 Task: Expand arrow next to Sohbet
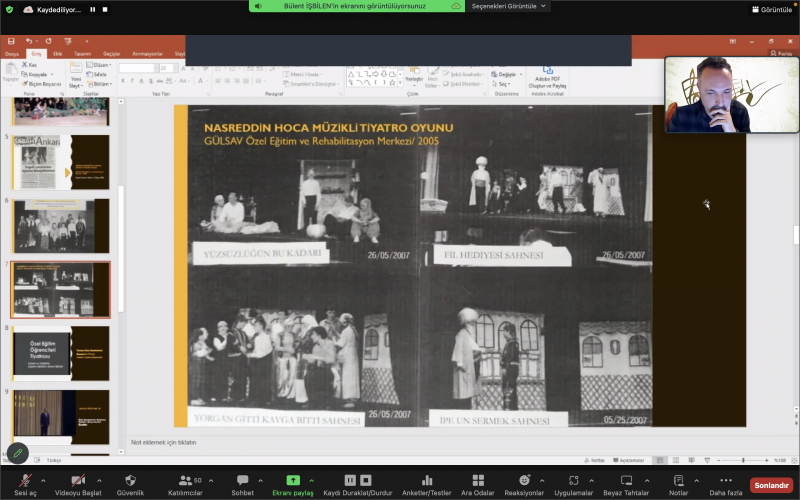coord(260,481)
